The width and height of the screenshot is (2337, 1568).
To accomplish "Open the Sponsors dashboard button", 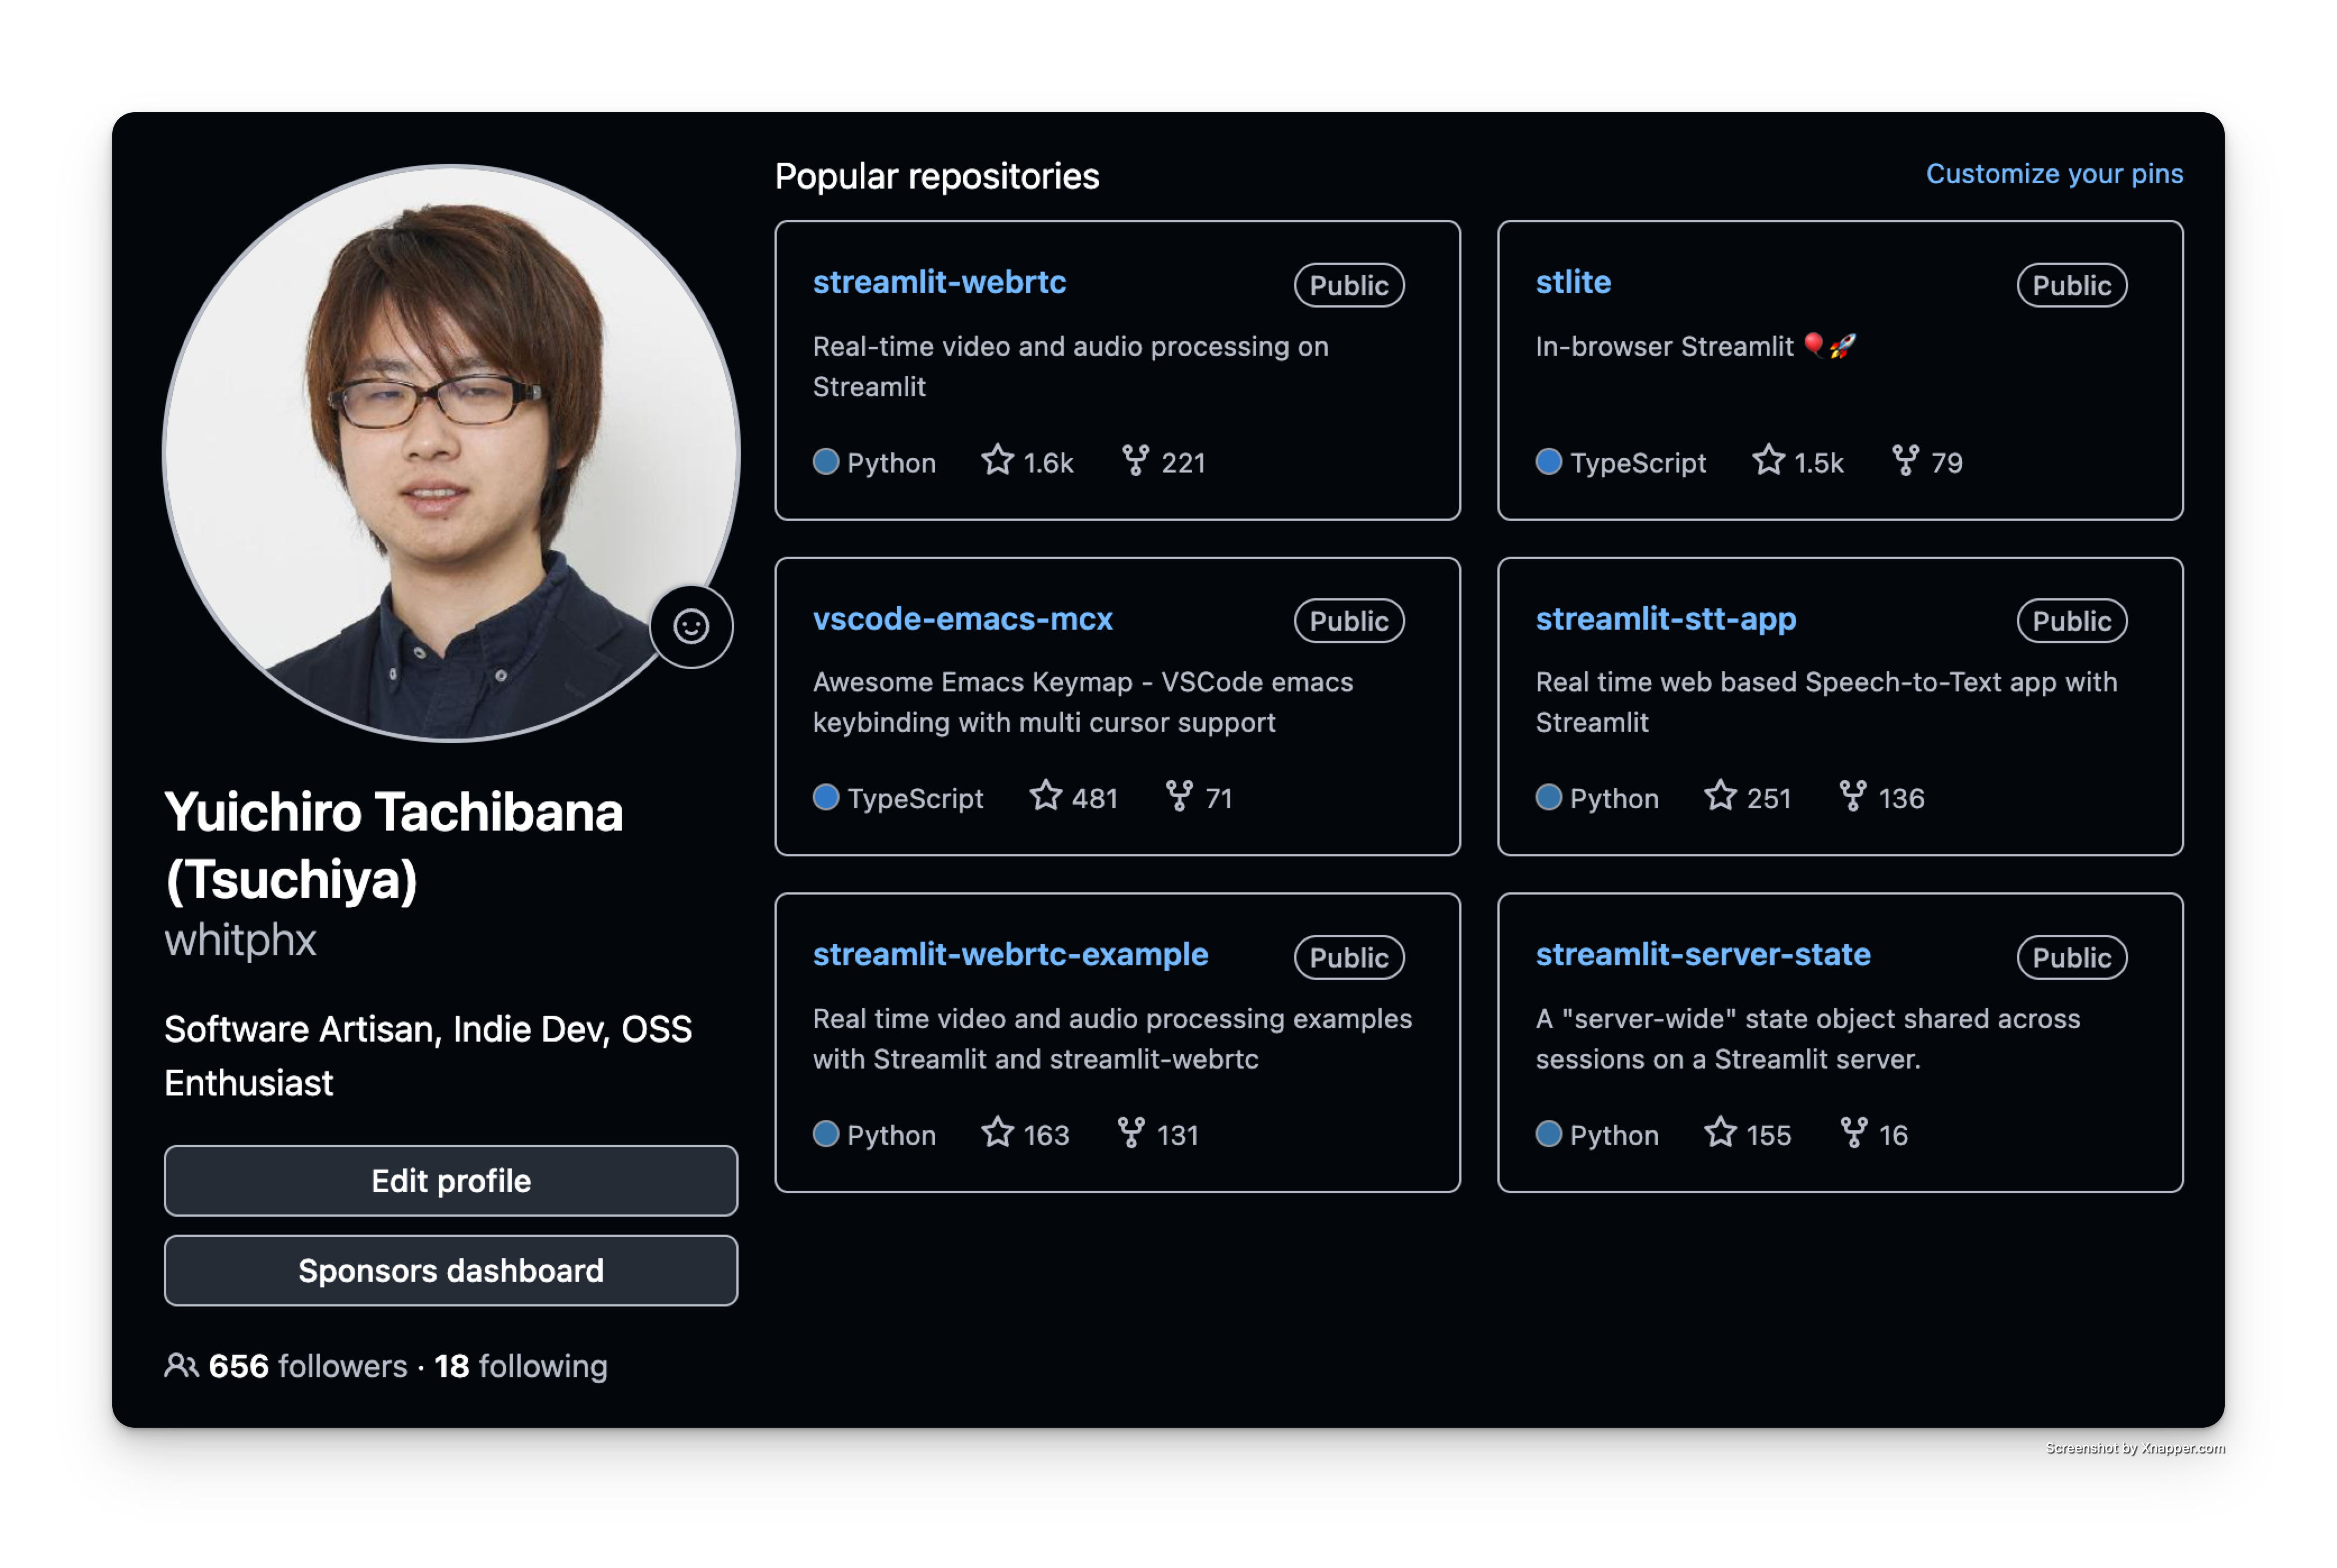I will coord(451,1270).
